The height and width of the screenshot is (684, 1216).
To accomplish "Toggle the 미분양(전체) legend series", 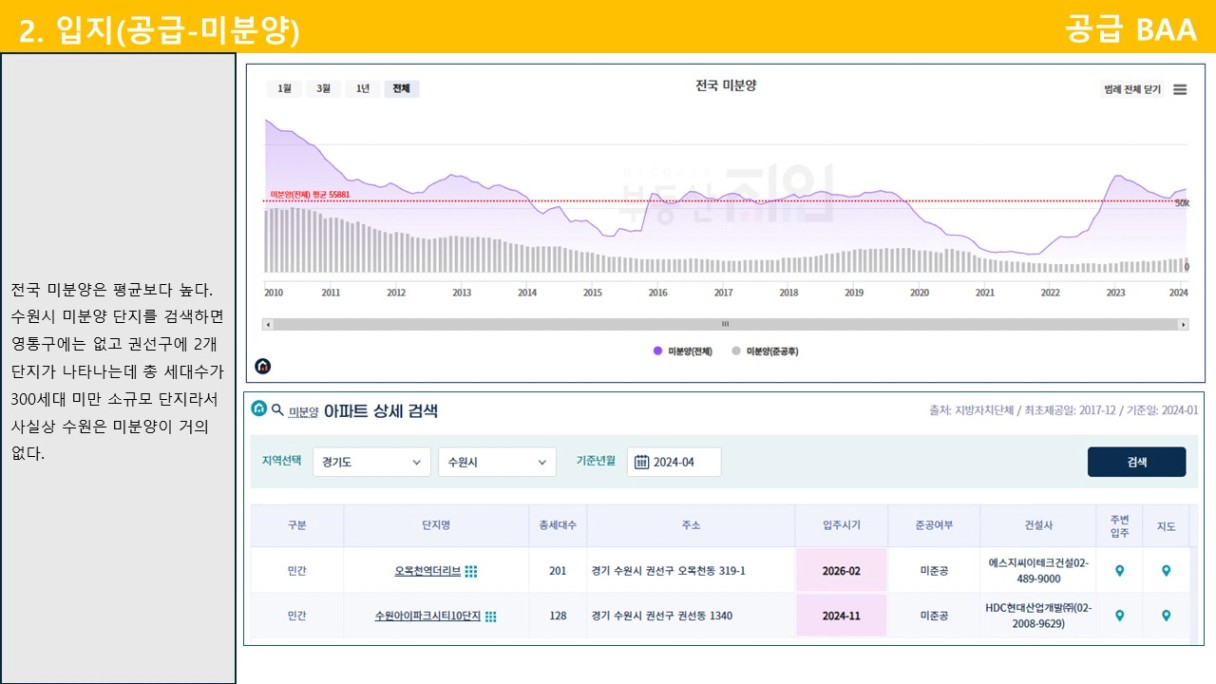I will 683,351.
